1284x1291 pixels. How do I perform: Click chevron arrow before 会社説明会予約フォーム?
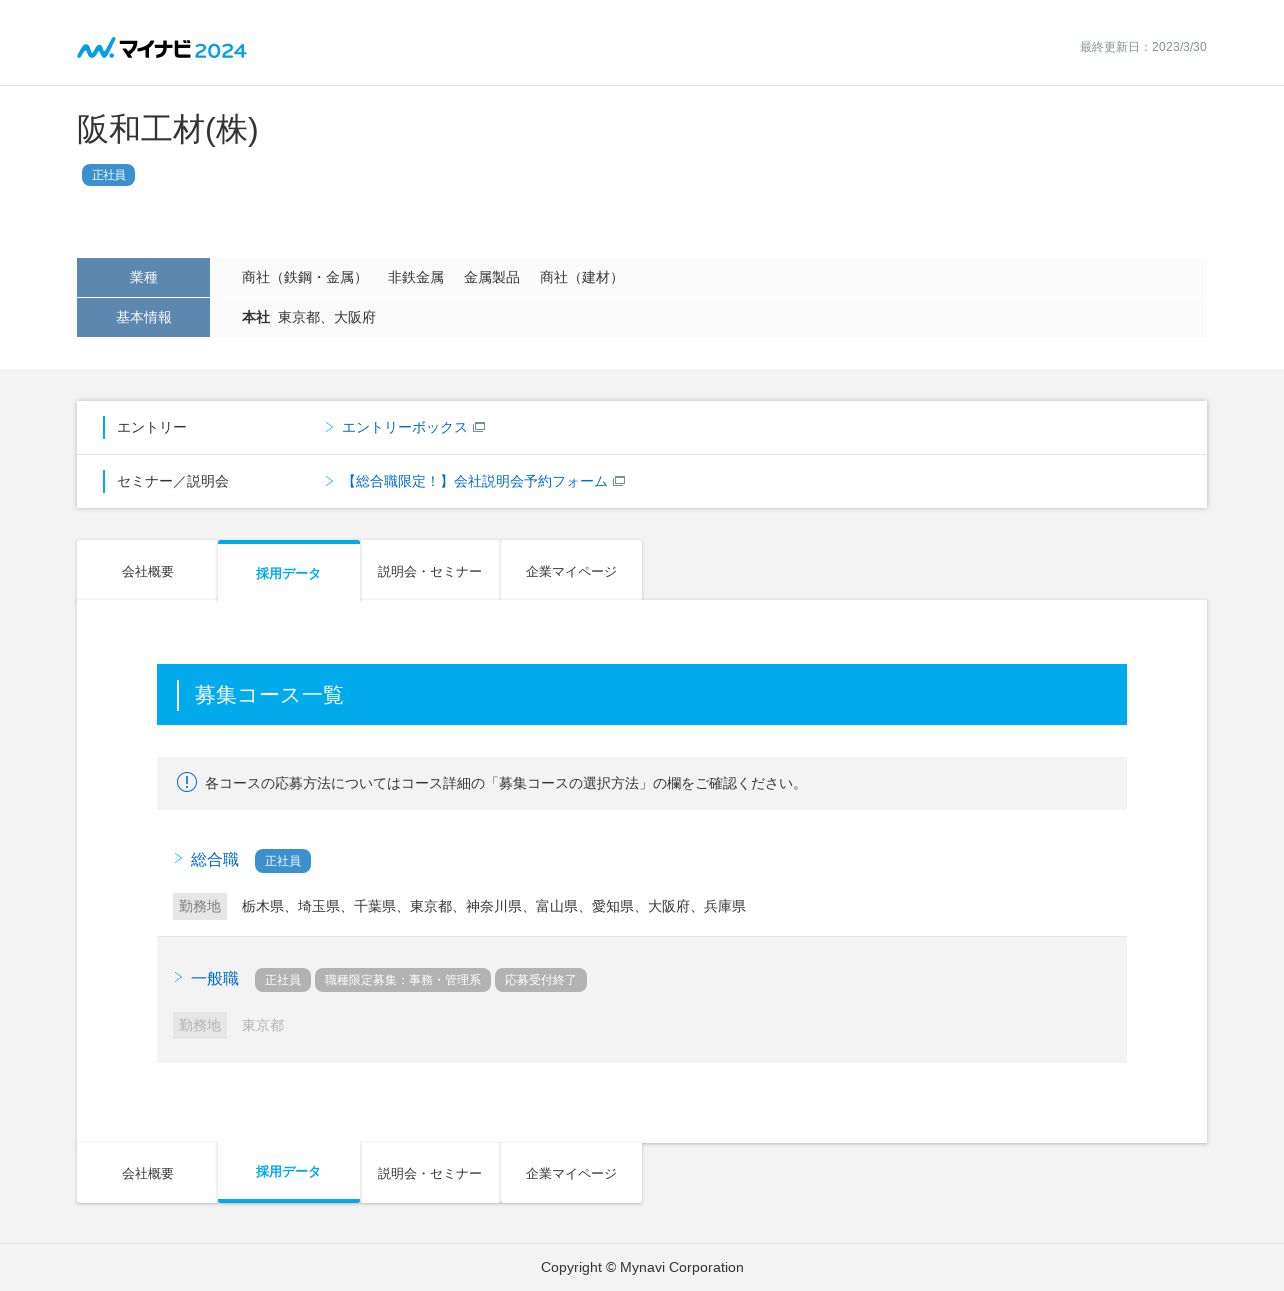[x=329, y=481]
